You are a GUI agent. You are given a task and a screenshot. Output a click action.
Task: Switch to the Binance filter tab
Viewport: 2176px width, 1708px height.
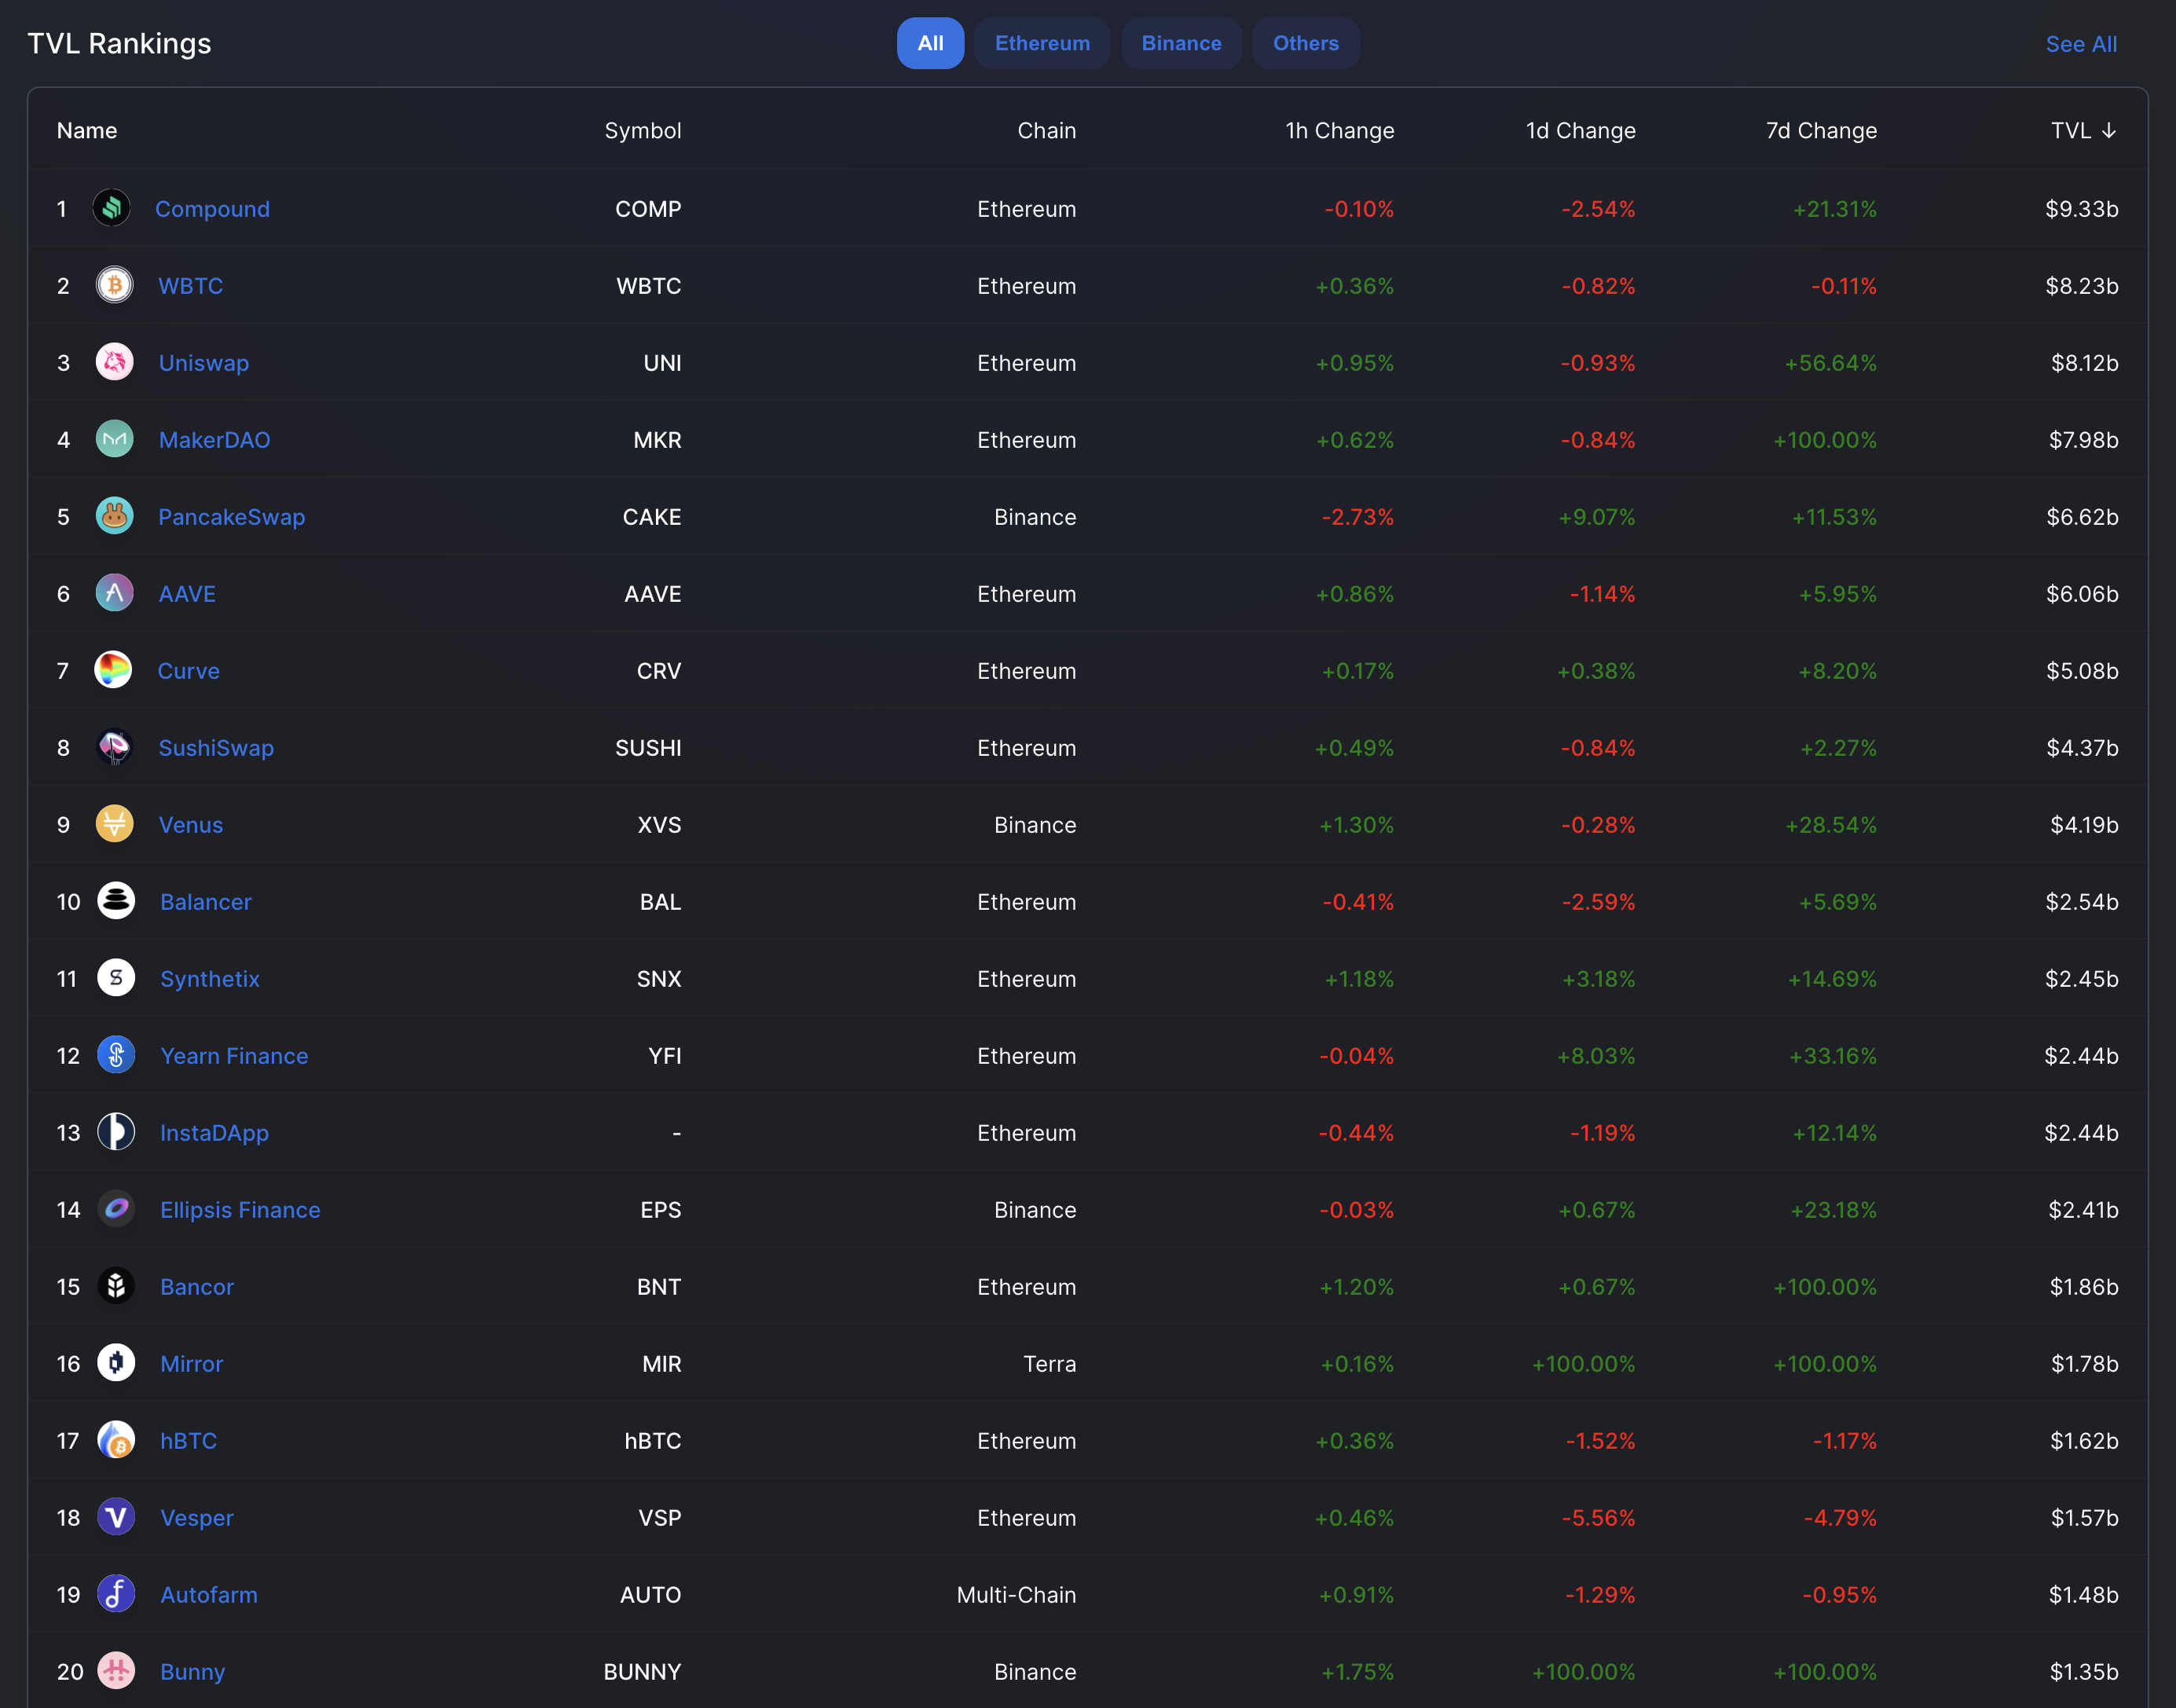click(x=1180, y=43)
